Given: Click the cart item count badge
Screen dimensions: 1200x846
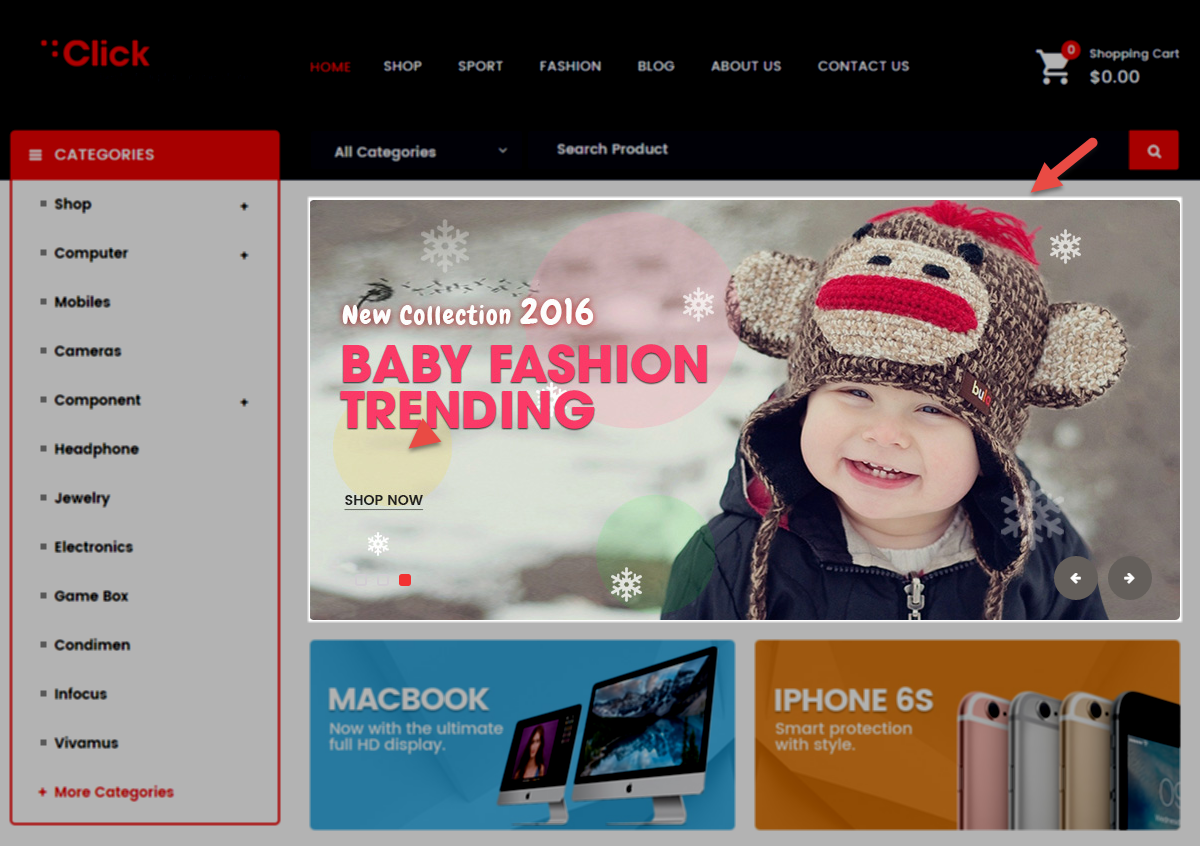Looking at the screenshot, I should 1071,50.
